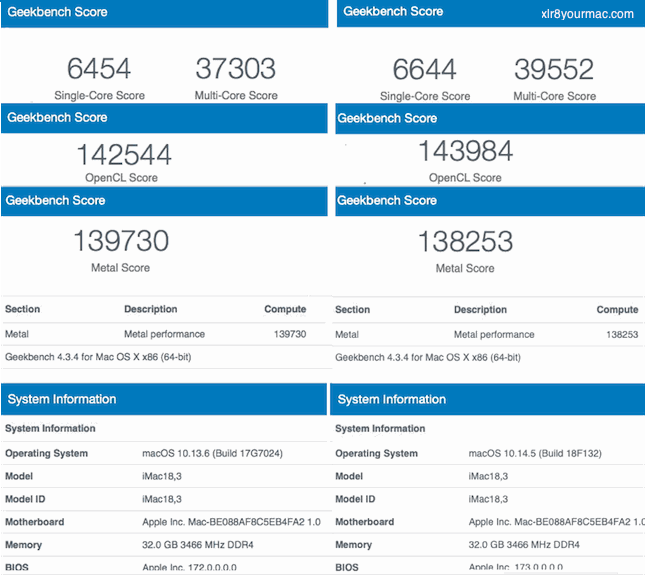650x575 pixels.
Task: Click the 6644 single-core score value
Action: click(x=424, y=69)
